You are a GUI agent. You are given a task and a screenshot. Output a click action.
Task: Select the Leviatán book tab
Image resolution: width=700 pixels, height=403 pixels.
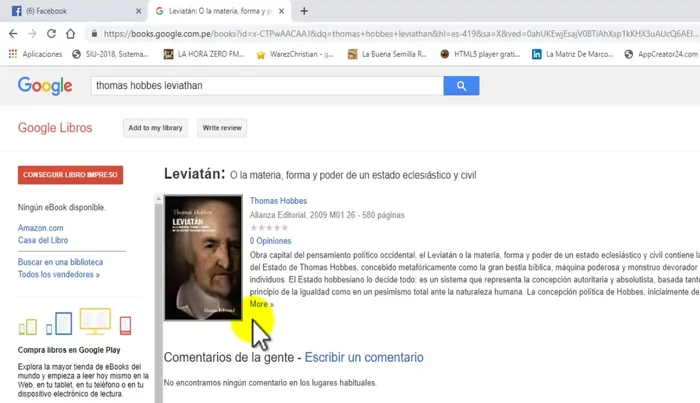pos(219,11)
